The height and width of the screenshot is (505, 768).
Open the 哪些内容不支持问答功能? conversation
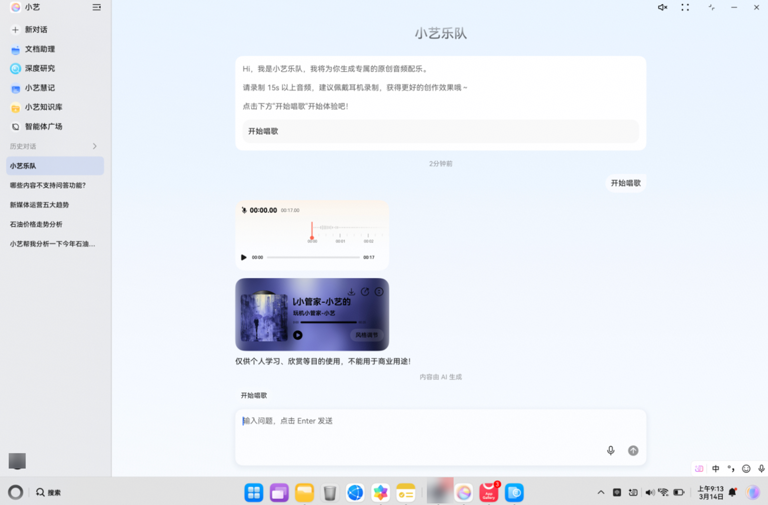click(48, 185)
